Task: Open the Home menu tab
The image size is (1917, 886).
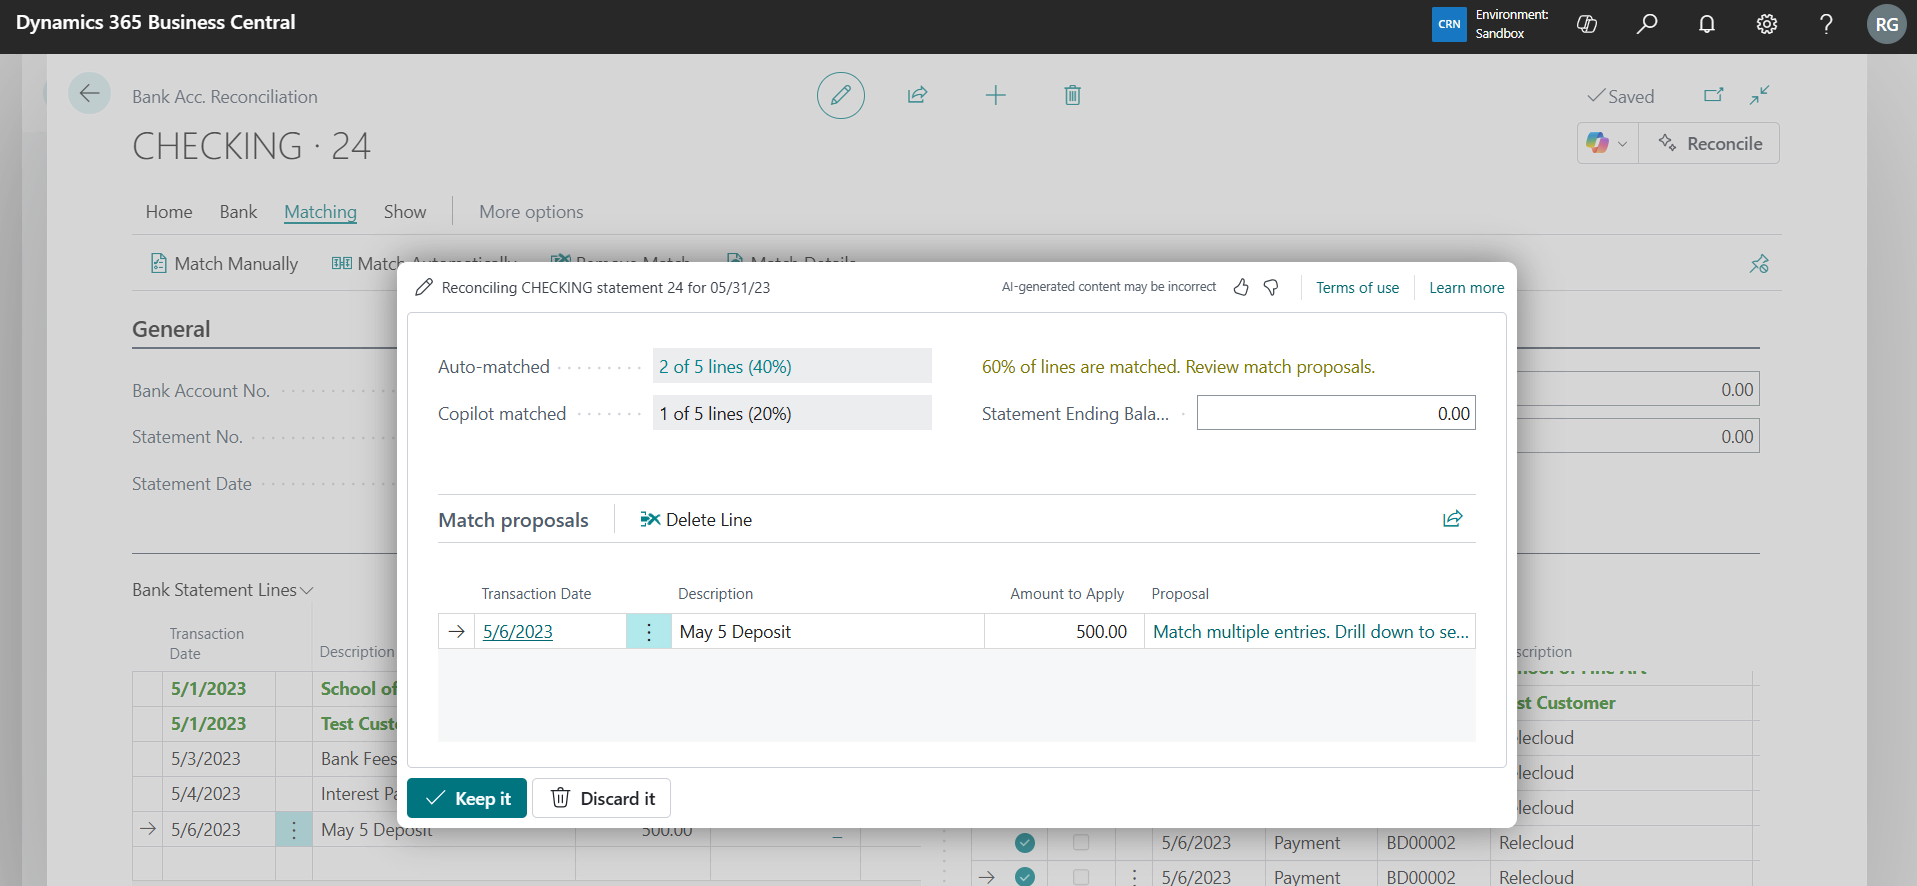Action: (x=169, y=212)
